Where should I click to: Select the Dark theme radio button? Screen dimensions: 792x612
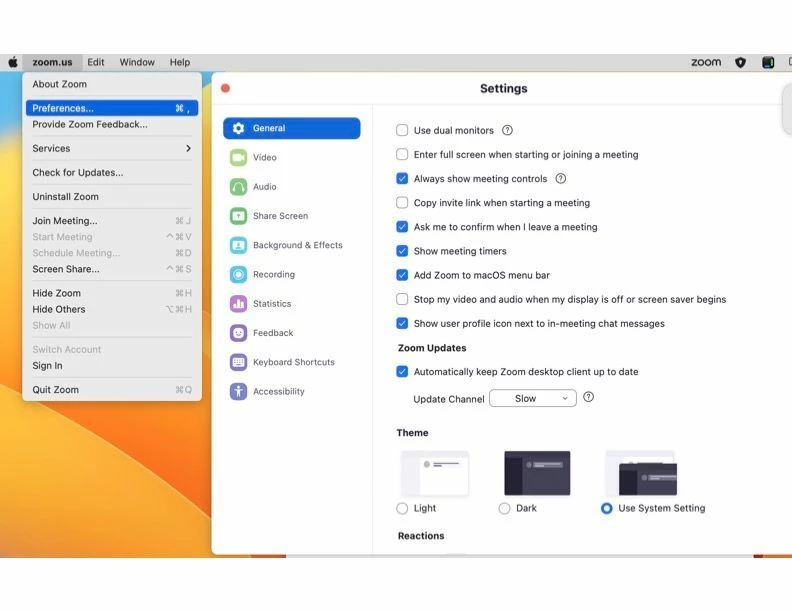(504, 508)
